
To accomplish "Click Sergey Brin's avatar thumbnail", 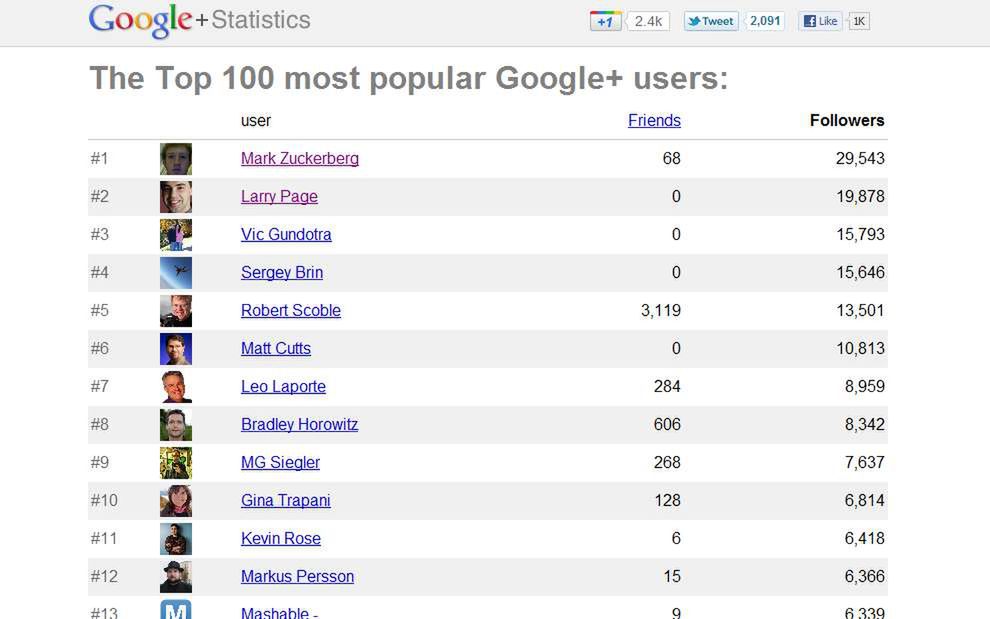I will pyautogui.click(x=176, y=272).
